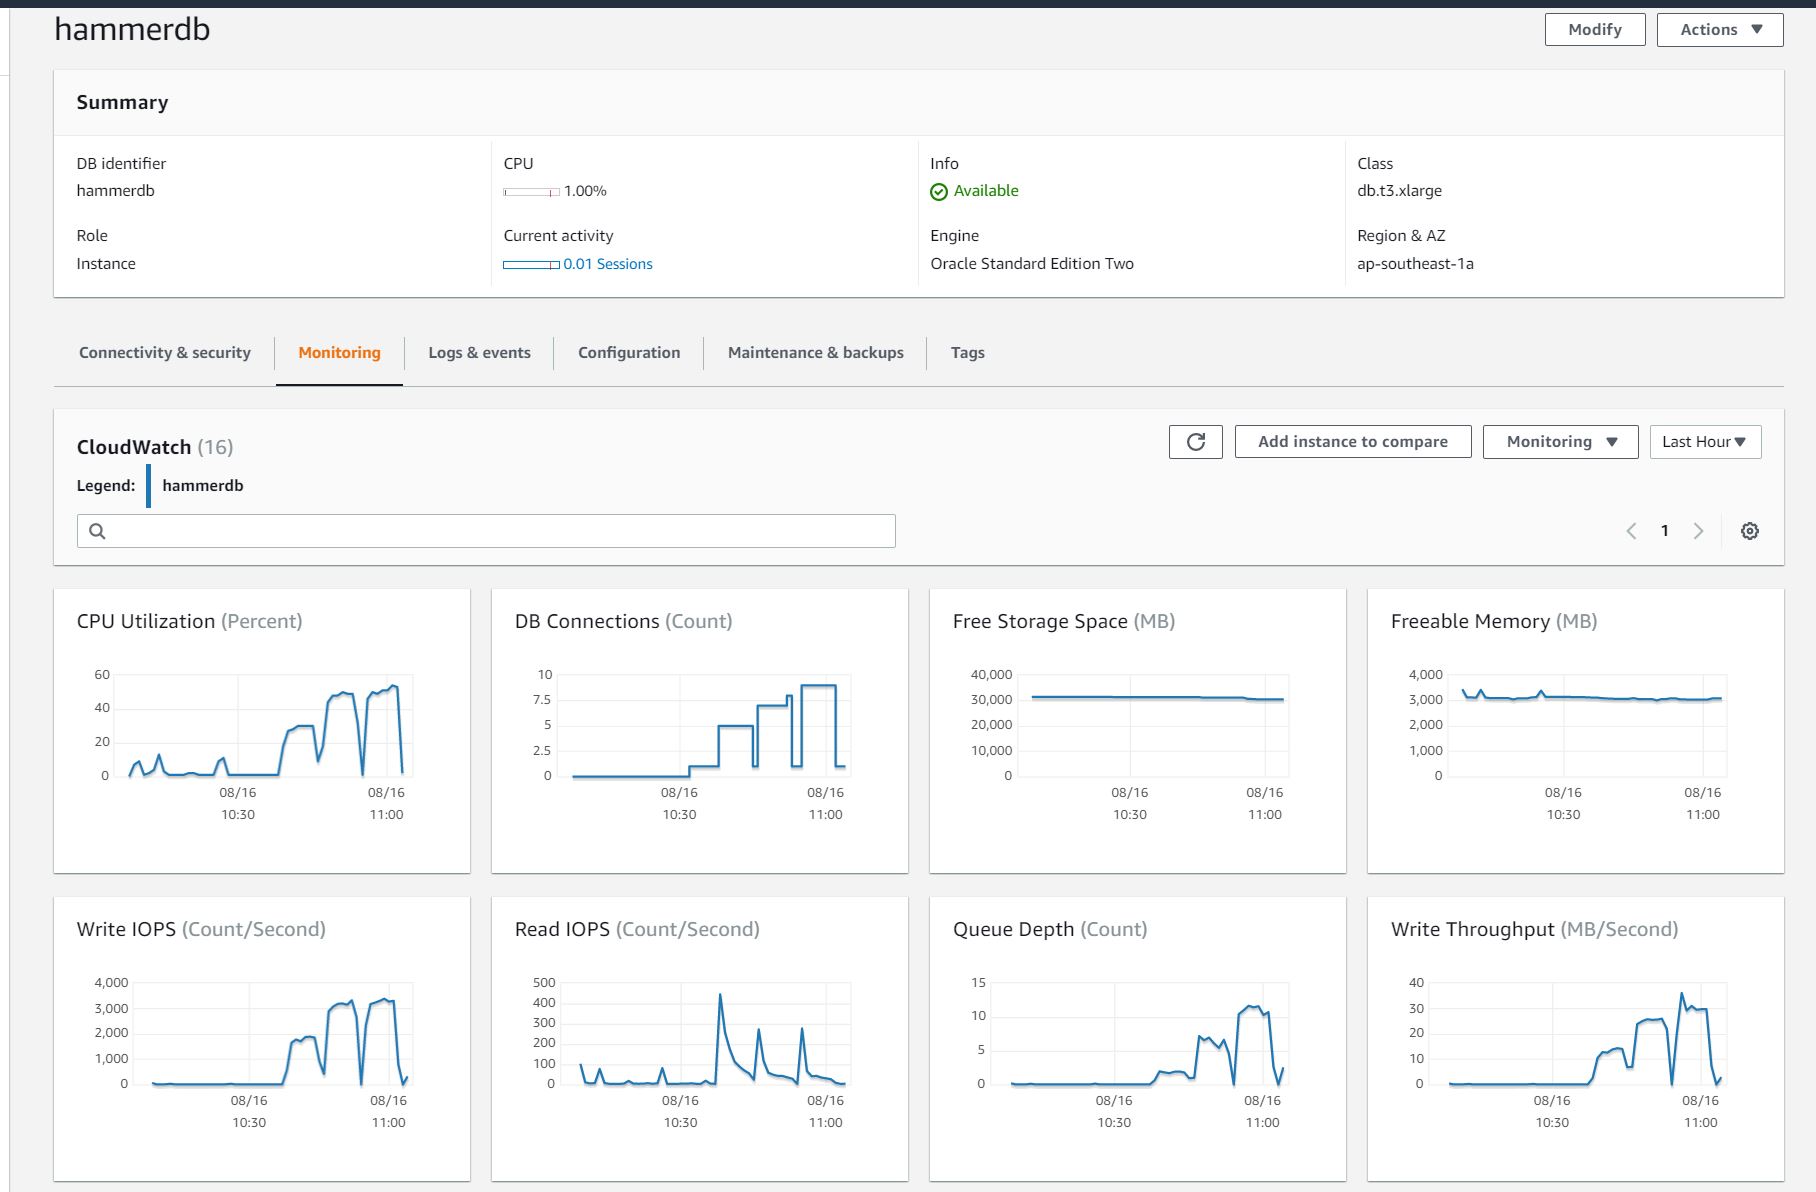This screenshot has width=1816, height=1192.
Task: Click the search magnifier icon
Action: tap(97, 531)
